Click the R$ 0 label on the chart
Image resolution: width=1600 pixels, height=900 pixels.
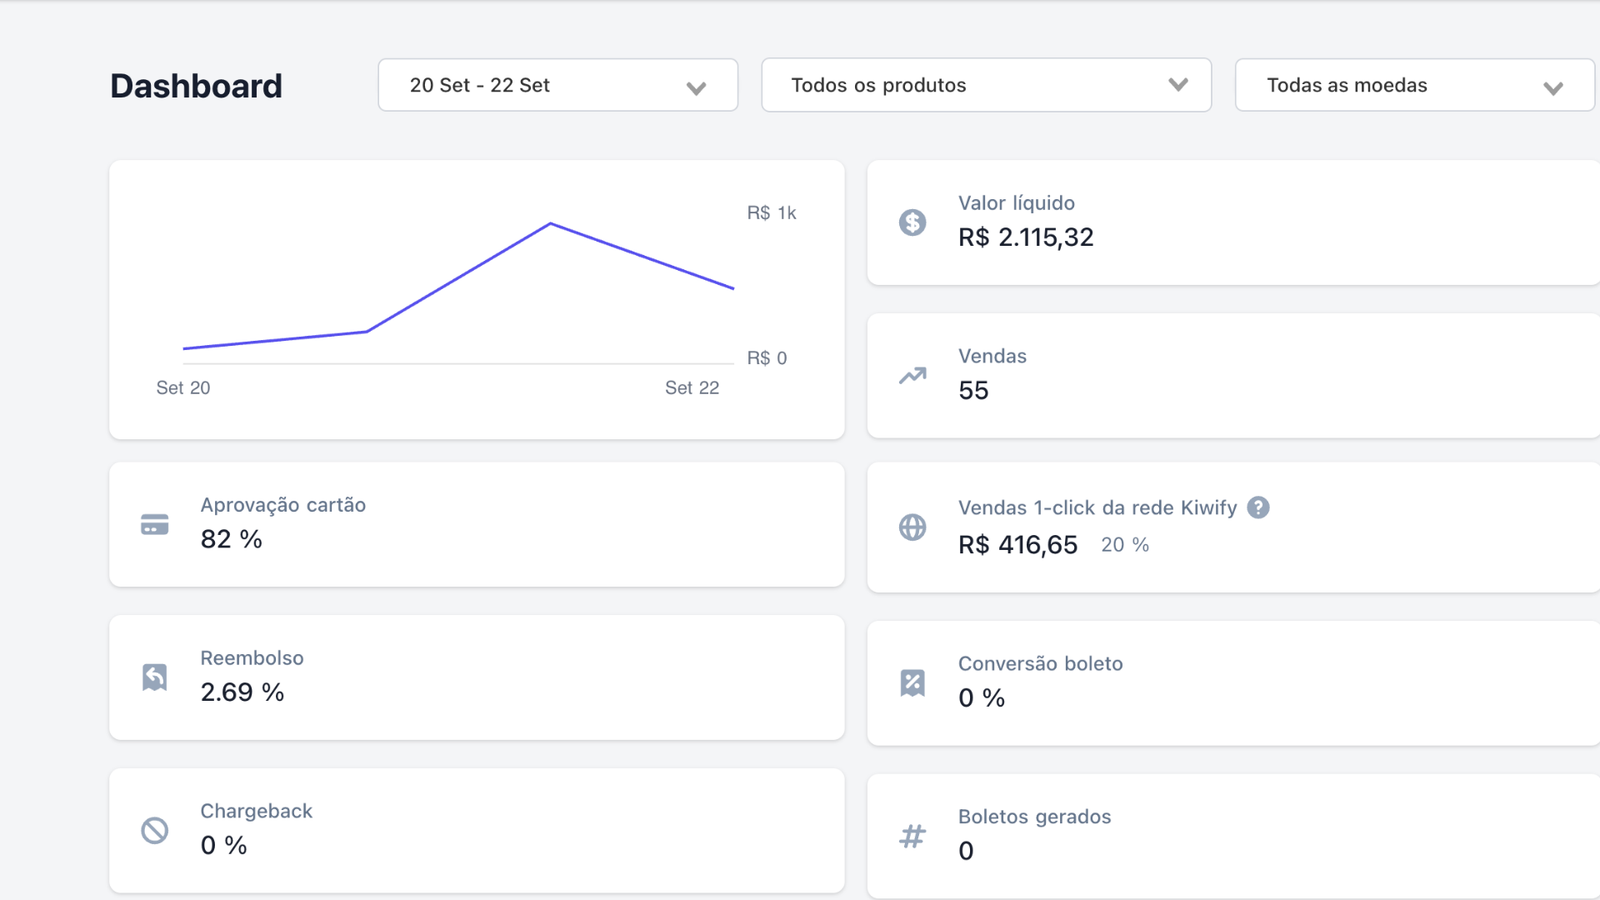(767, 358)
